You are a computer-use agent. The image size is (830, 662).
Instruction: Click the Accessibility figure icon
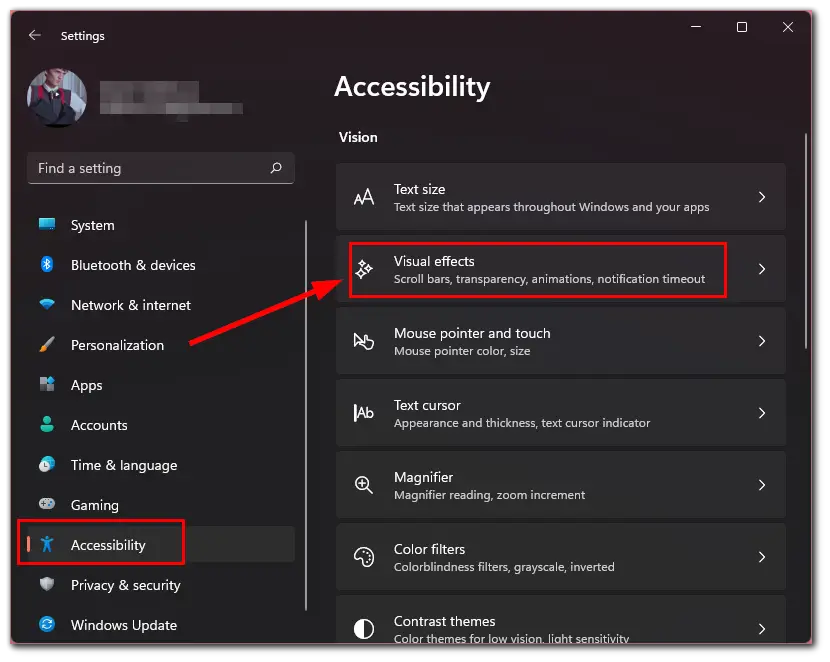pos(47,544)
